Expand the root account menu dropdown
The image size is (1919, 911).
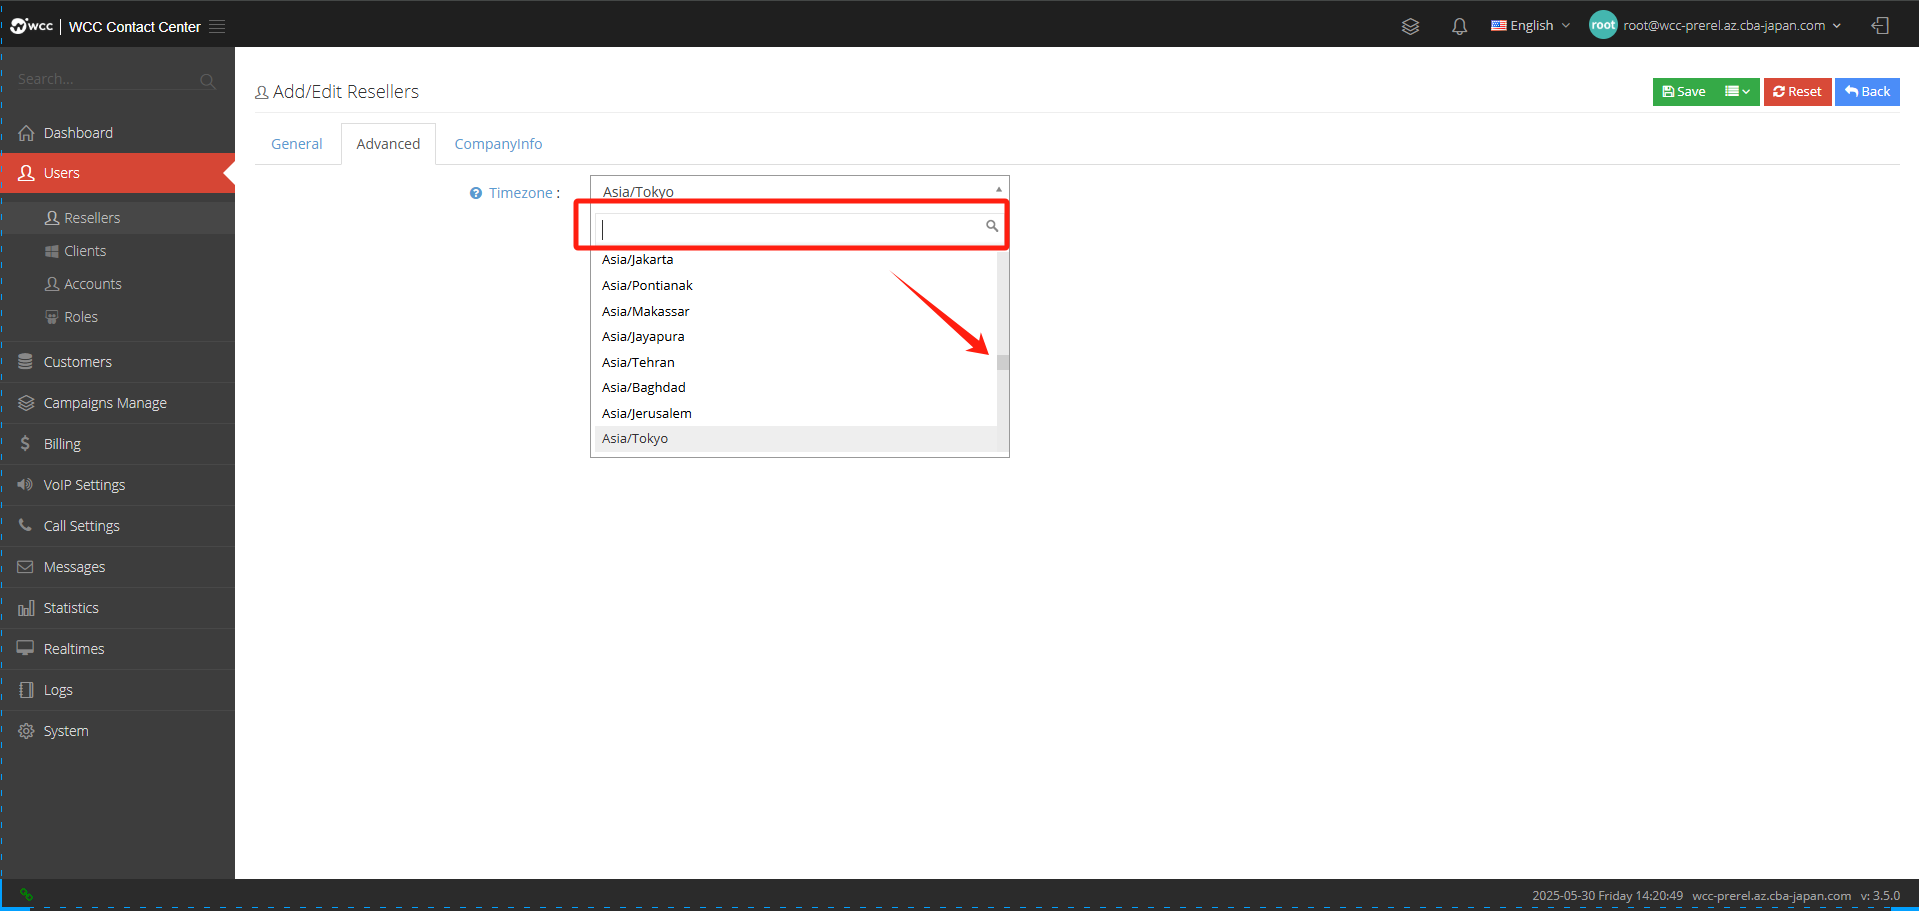1732,26
